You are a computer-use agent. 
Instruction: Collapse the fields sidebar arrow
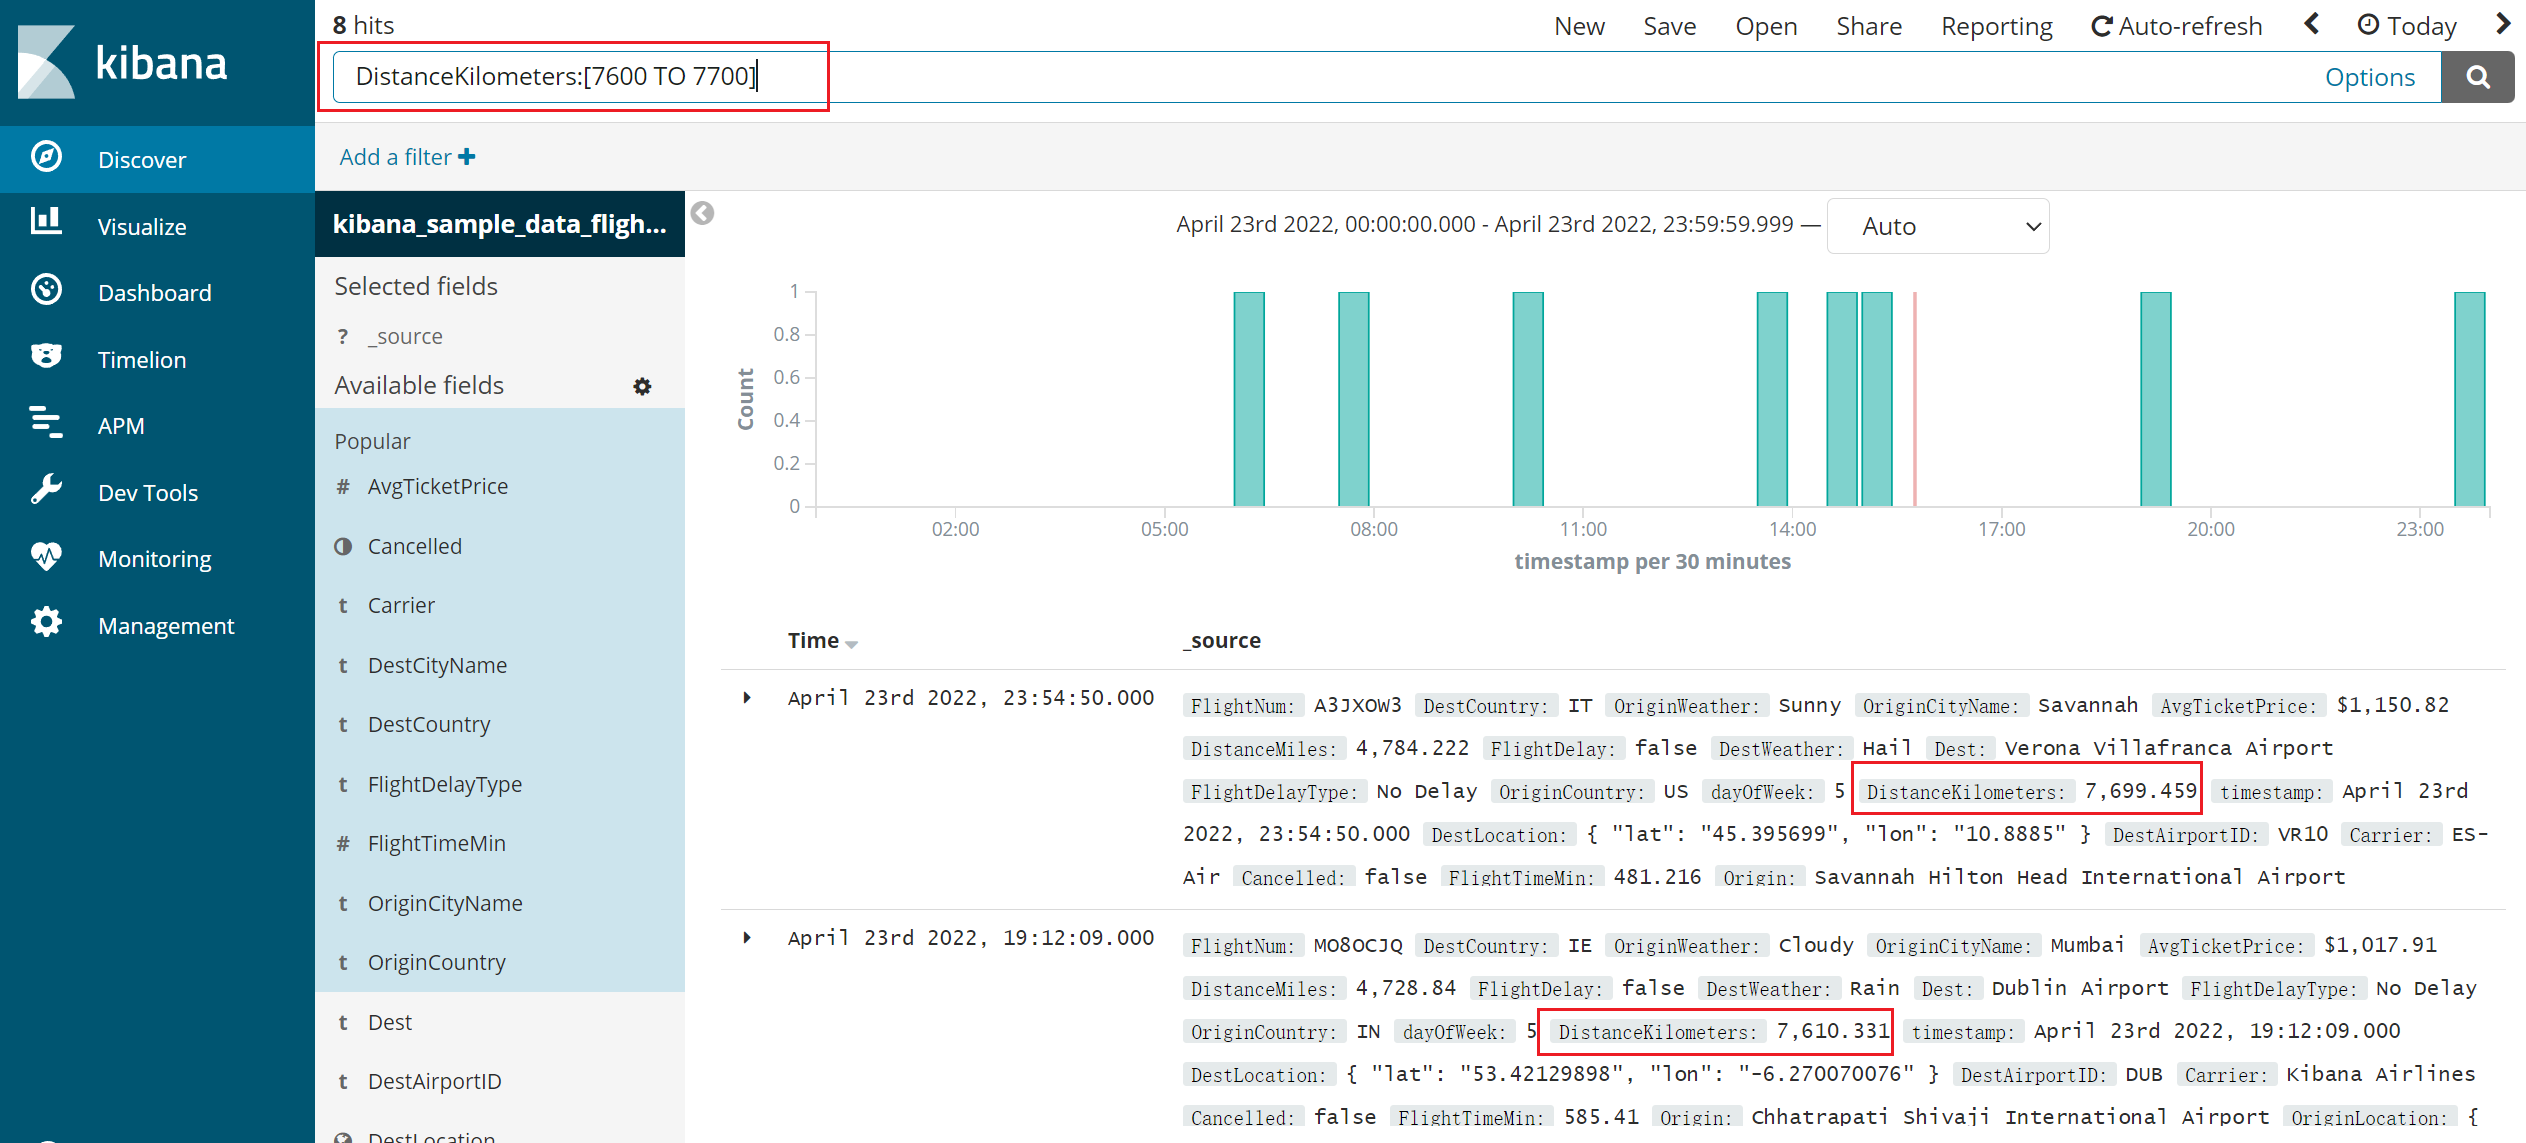(703, 213)
